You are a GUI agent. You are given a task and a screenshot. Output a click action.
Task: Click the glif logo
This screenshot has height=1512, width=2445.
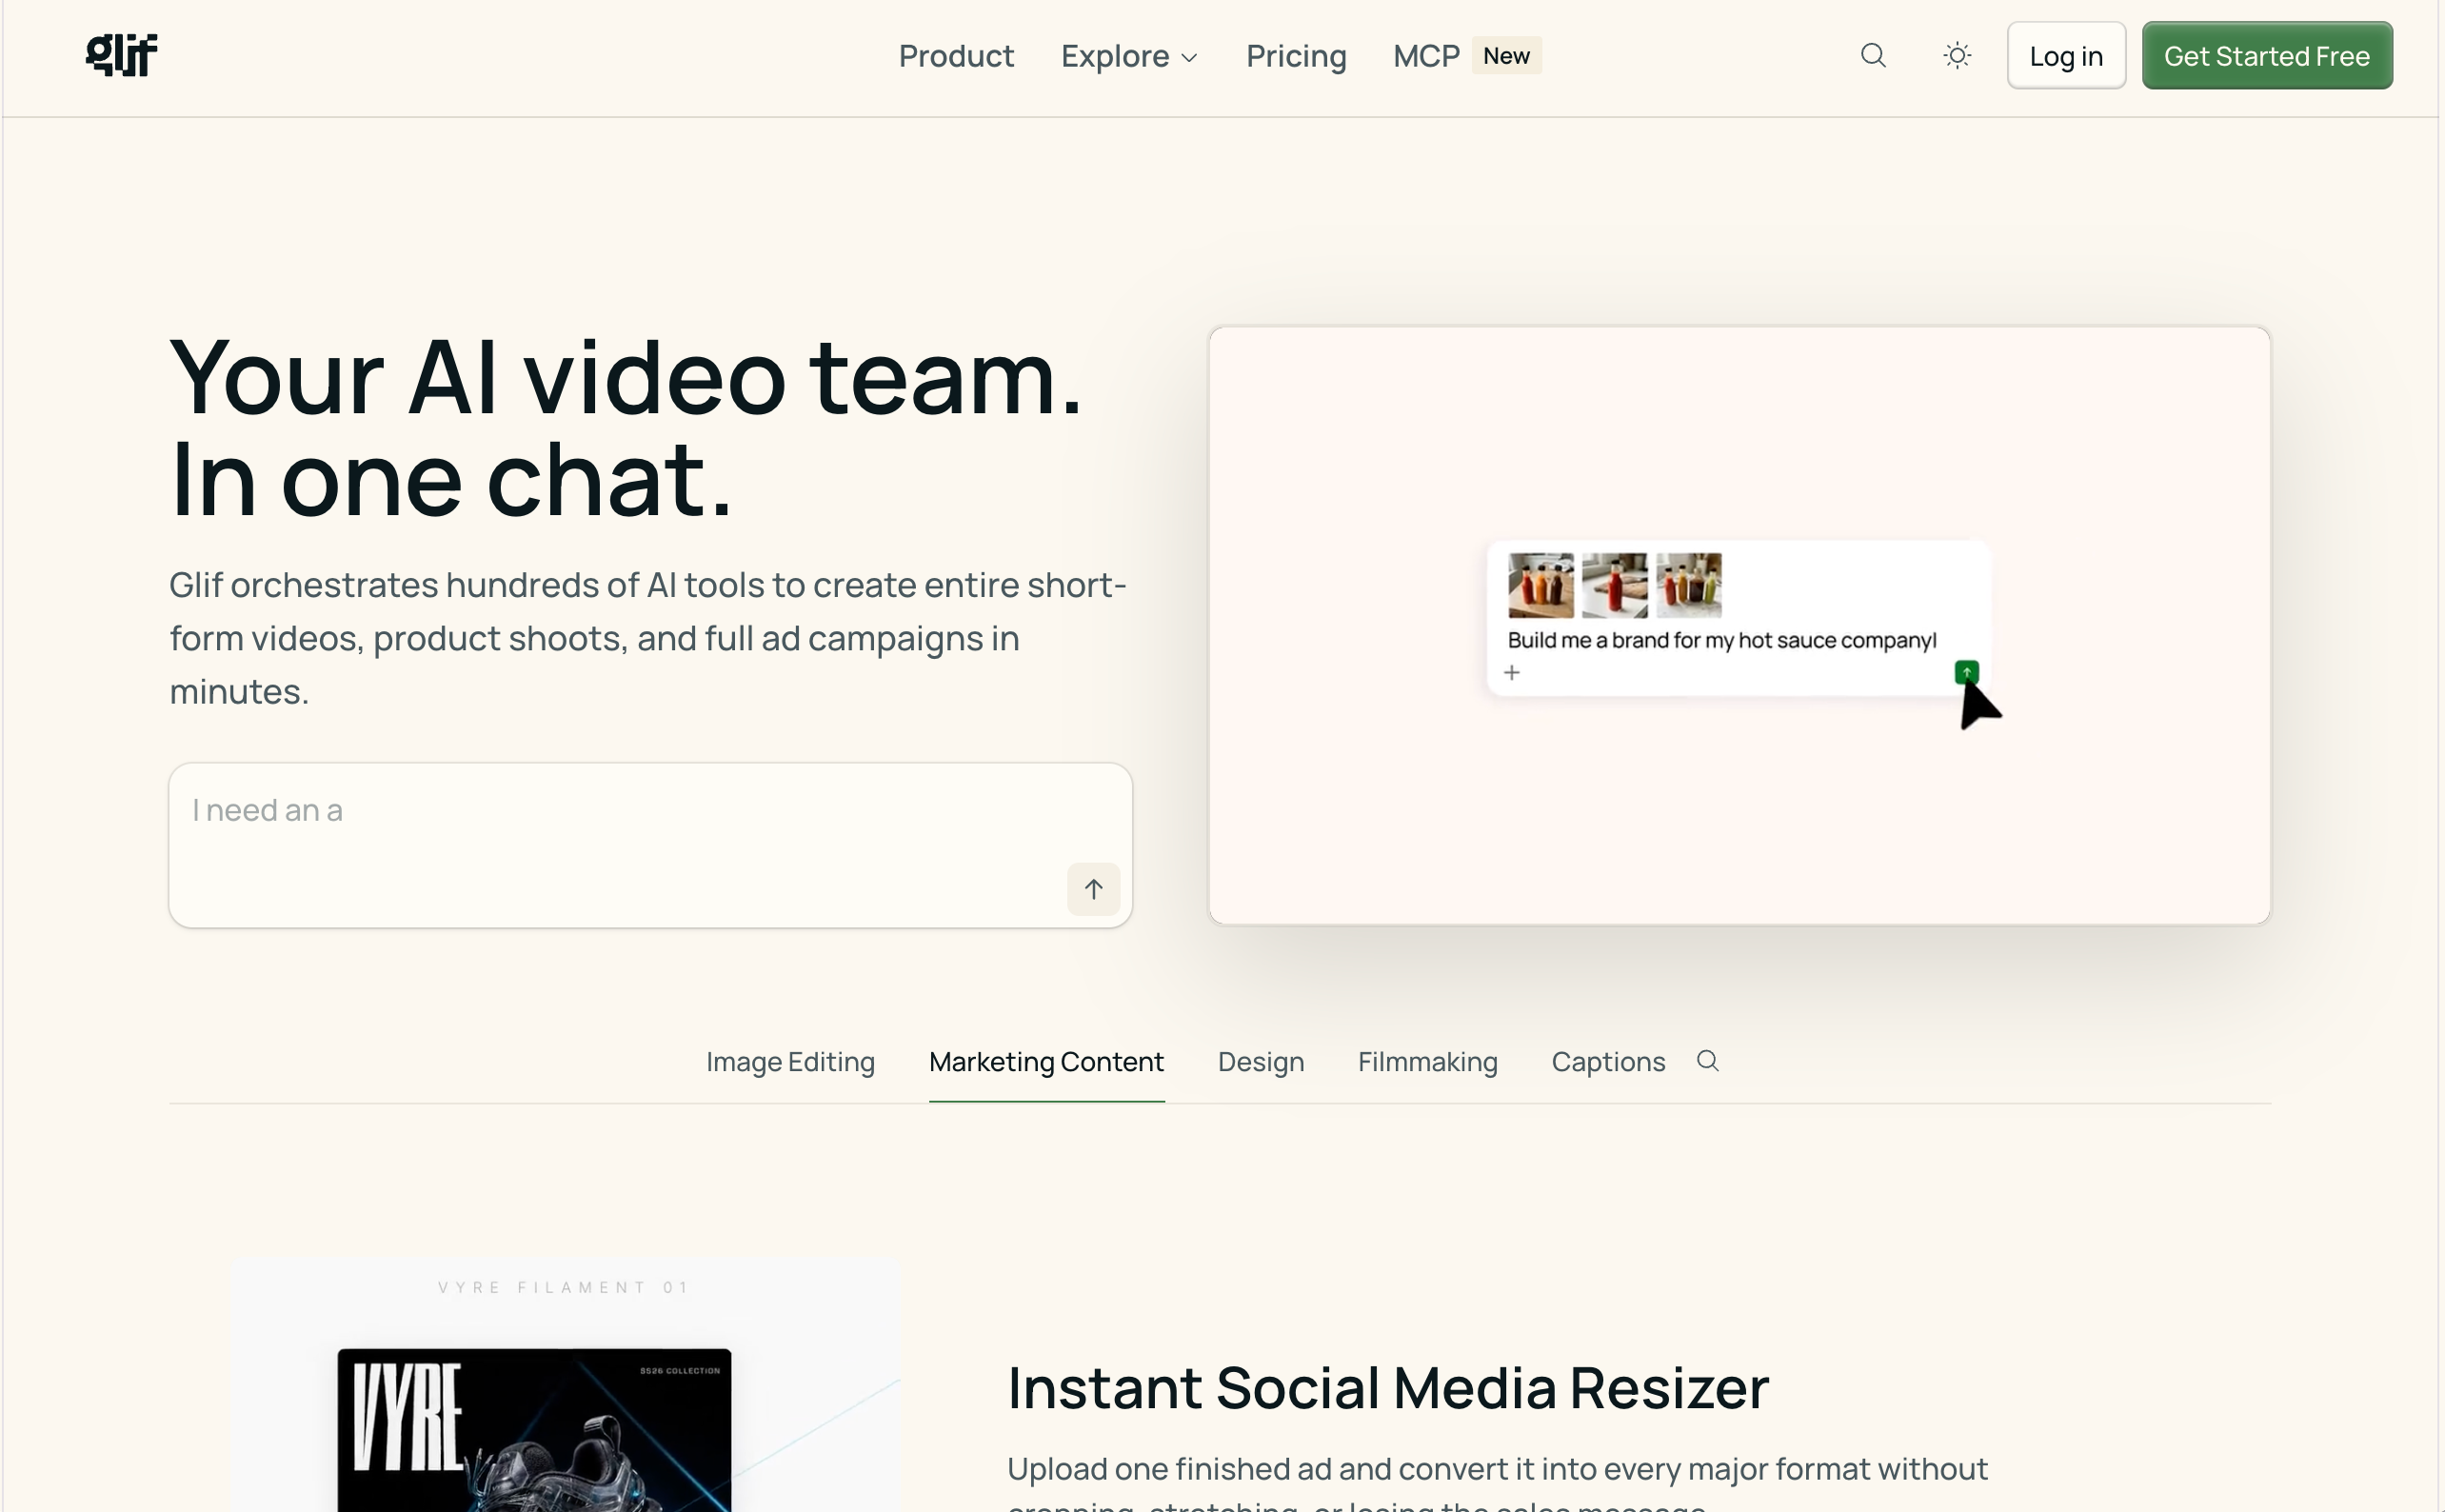pyautogui.click(x=121, y=54)
